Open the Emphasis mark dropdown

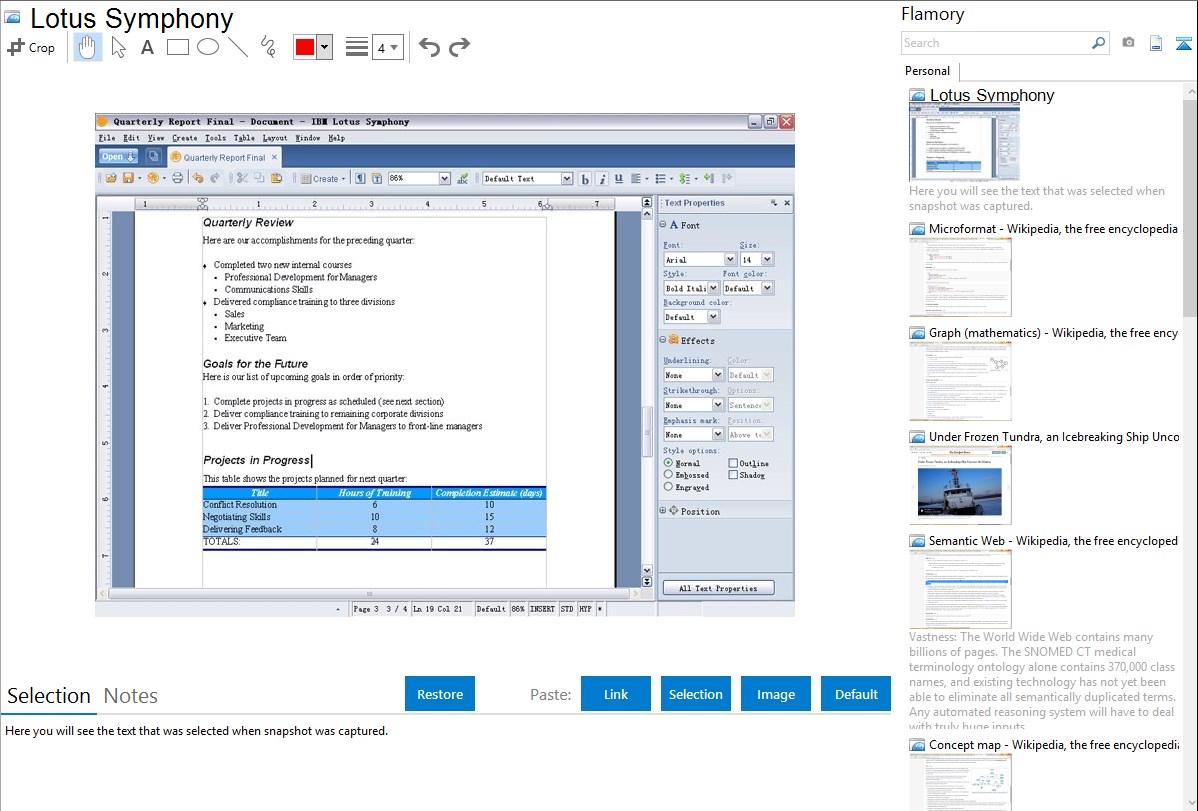tap(717, 434)
